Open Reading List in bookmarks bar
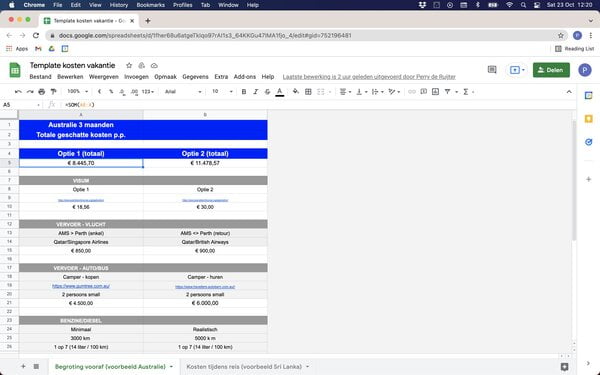The height and width of the screenshot is (375, 600). (574, 49)
